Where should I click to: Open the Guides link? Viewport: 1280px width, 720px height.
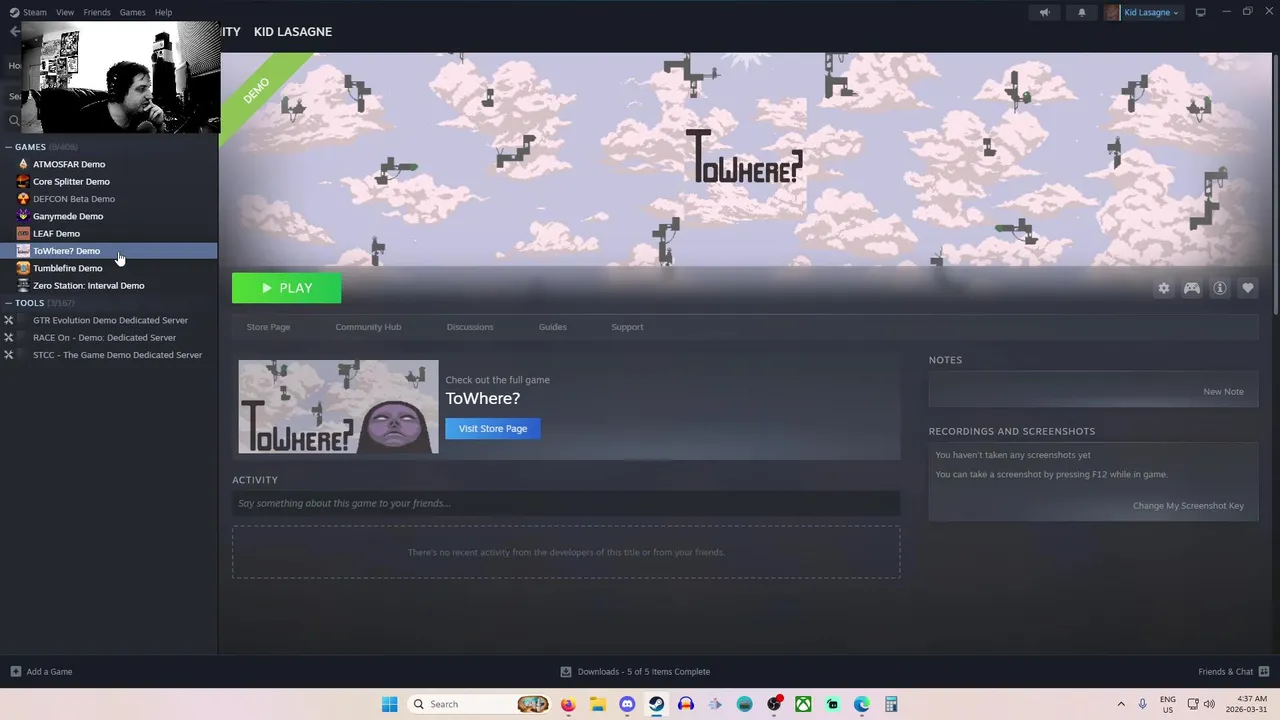(553, 327)
